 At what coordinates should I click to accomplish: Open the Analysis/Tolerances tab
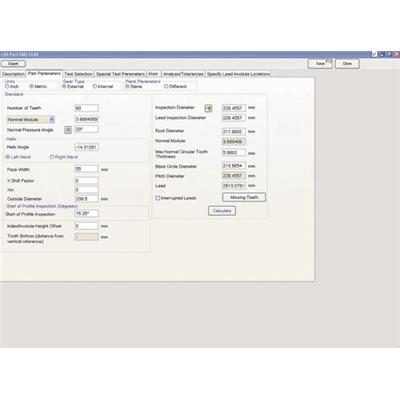(183, 74)
